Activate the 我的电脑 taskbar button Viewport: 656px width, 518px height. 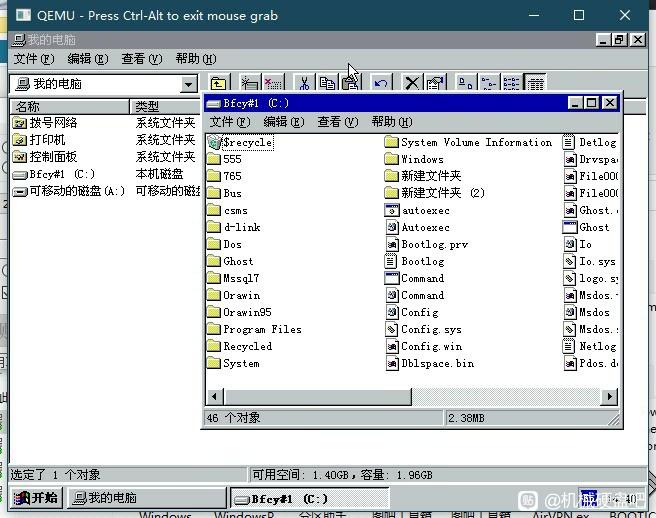coord(146,498)
